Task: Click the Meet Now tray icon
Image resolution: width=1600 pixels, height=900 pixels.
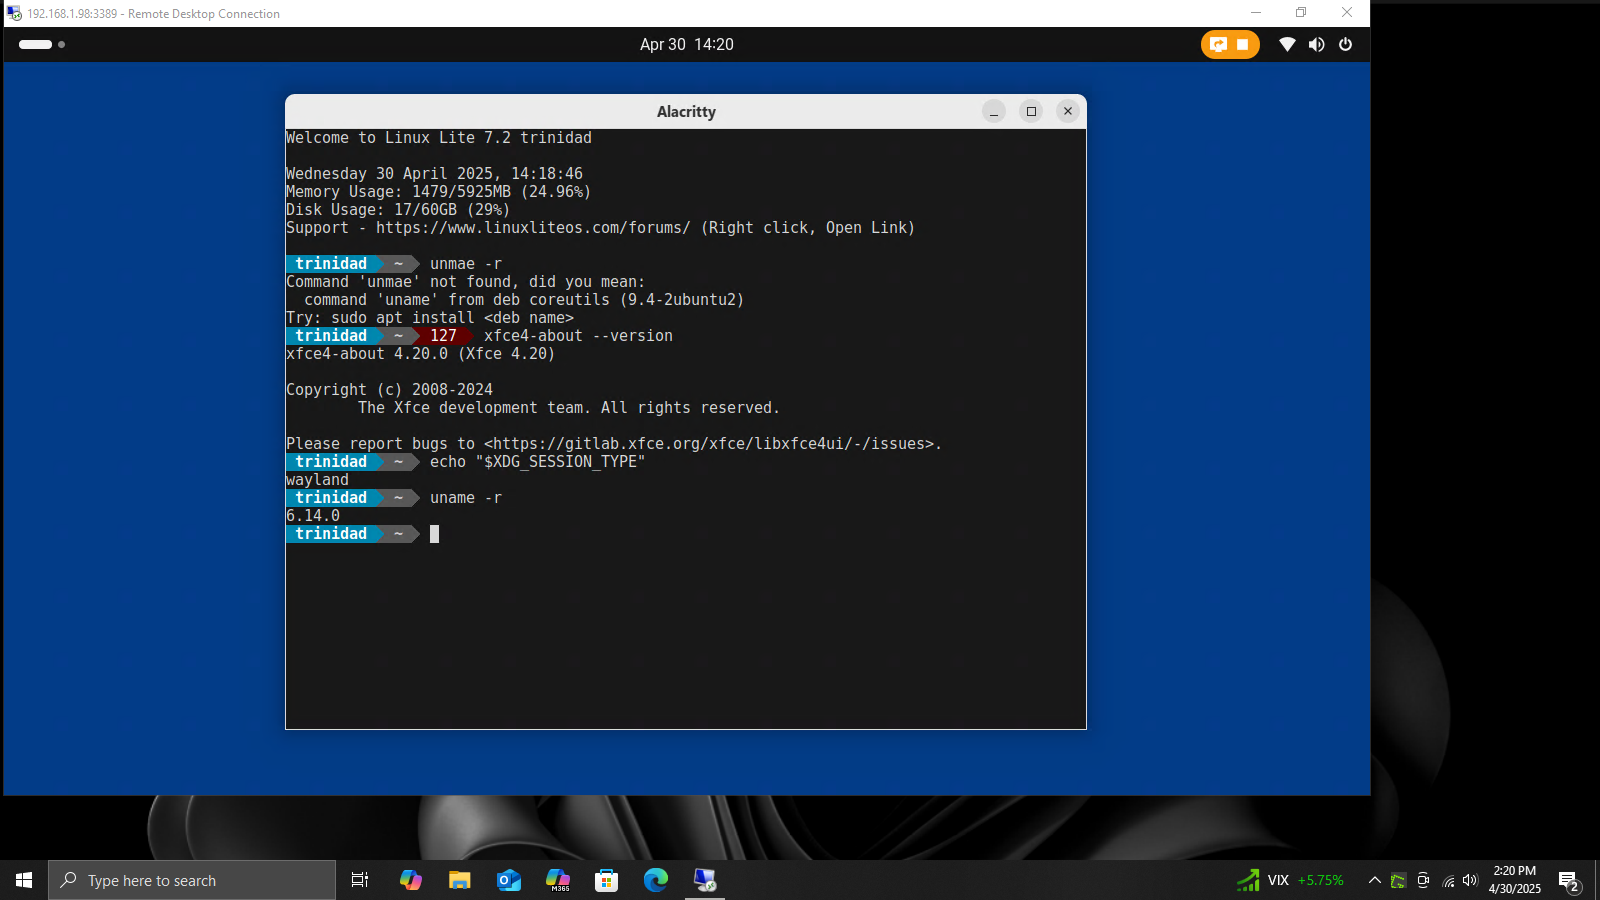Action: coord(1423,880)
